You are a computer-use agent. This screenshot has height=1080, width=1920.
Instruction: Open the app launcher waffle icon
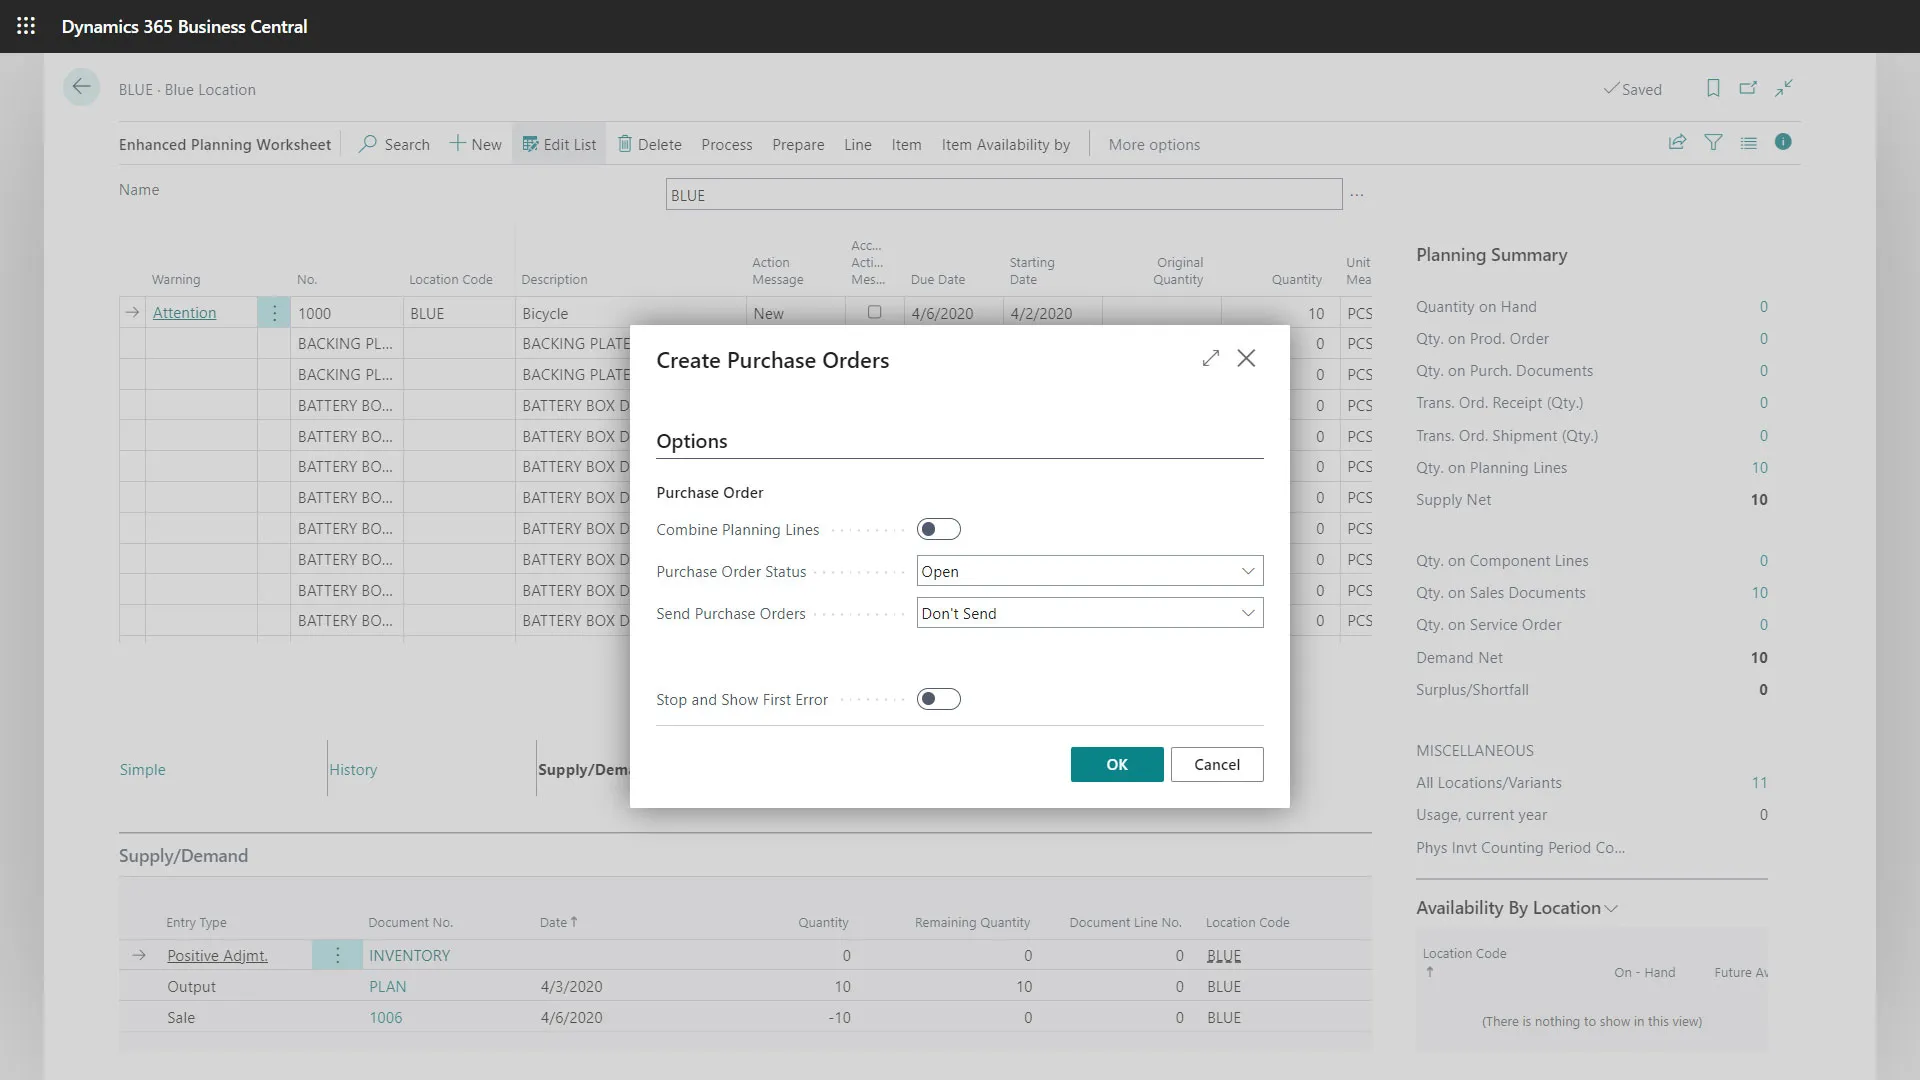[x=26, y=26]
